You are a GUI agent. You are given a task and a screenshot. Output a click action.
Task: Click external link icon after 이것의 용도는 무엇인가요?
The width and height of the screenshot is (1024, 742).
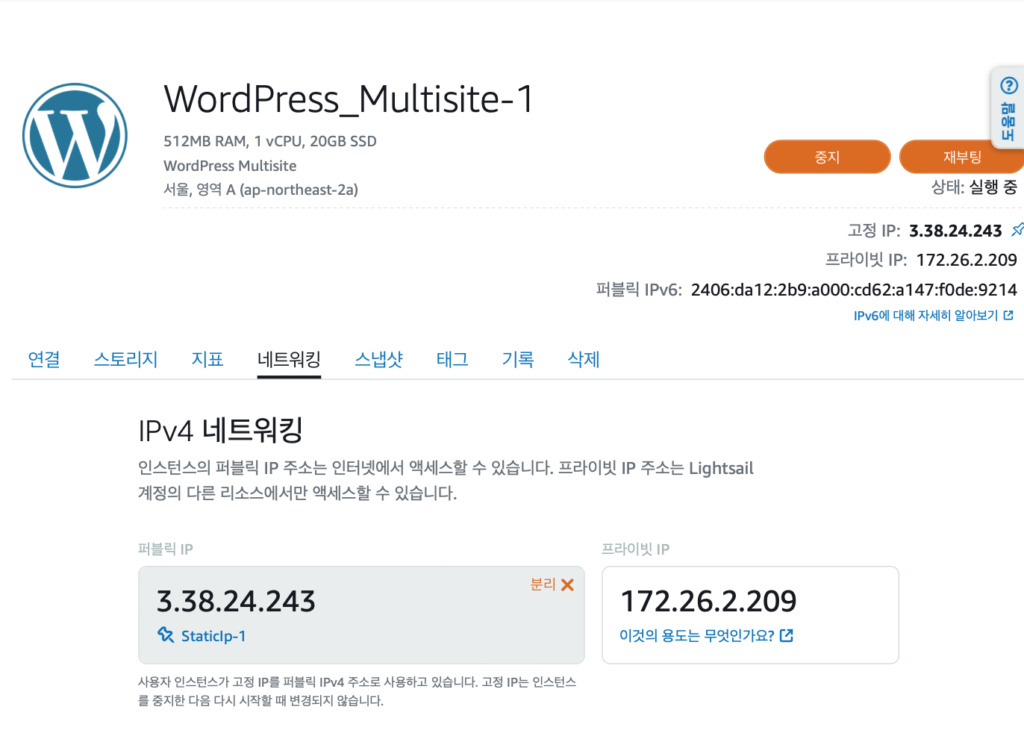click(x=787, y=636)
